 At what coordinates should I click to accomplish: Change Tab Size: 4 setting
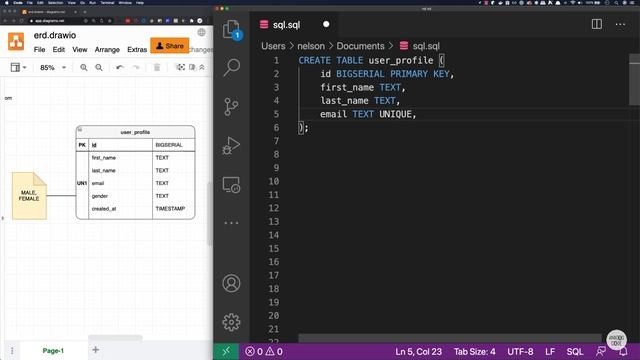(x=475, y=351)
